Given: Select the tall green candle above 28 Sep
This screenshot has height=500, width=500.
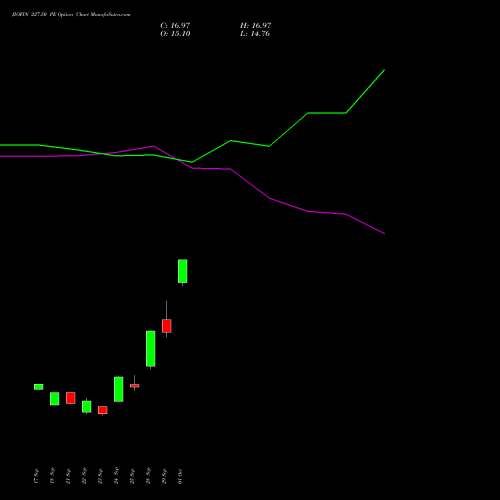Looking at the screenshot, I should (151, 349).
